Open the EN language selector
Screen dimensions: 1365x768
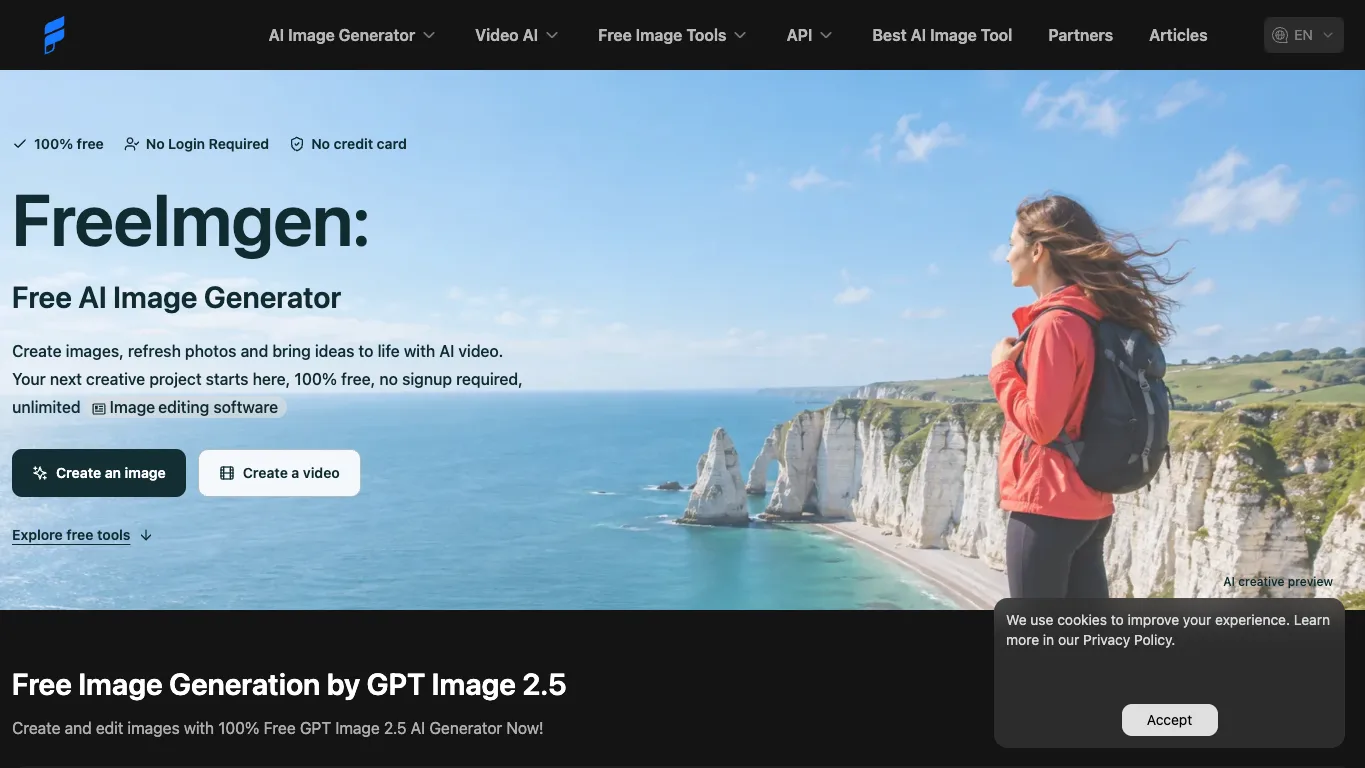tap(1303, 35)
